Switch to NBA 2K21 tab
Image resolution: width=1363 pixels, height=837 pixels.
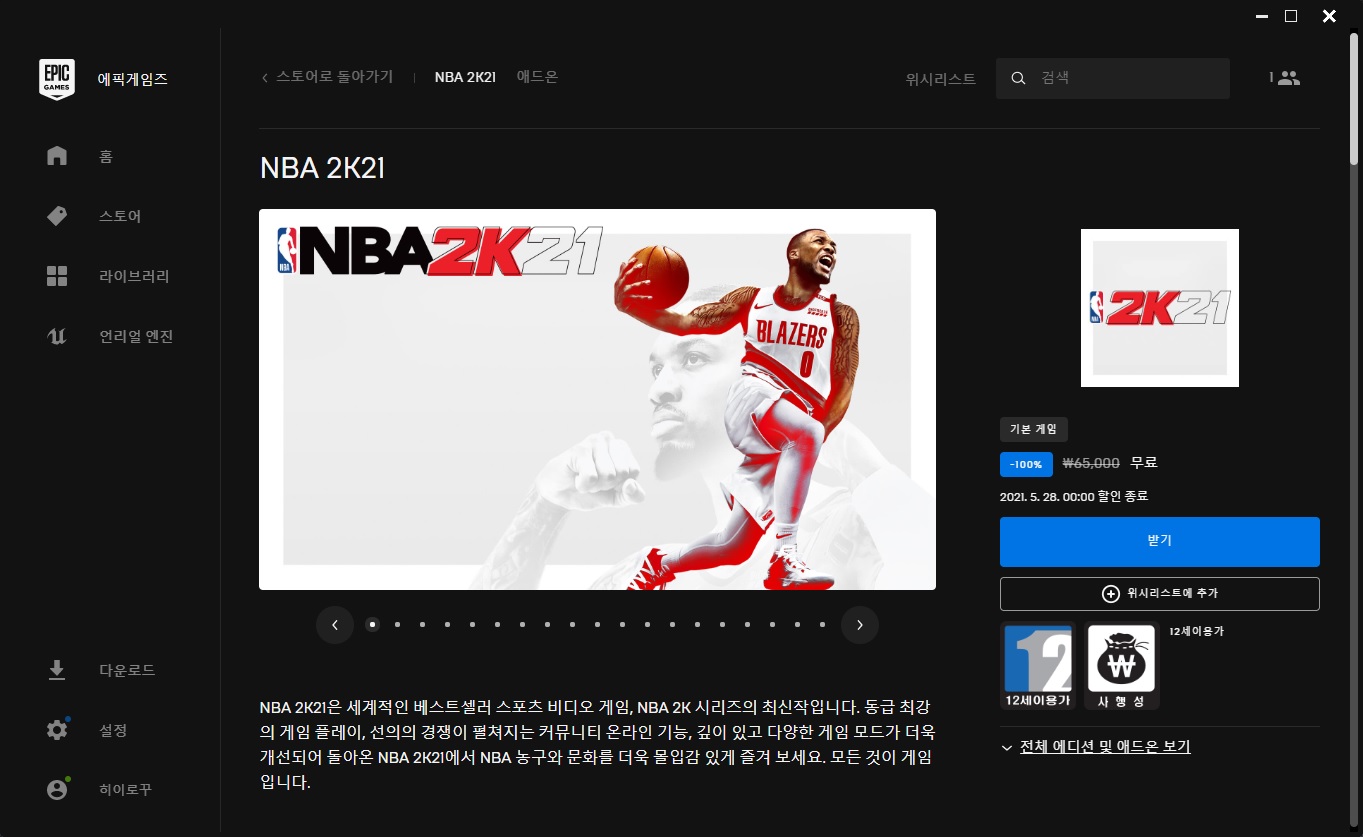pyautogui.click(x=465, y=77)
